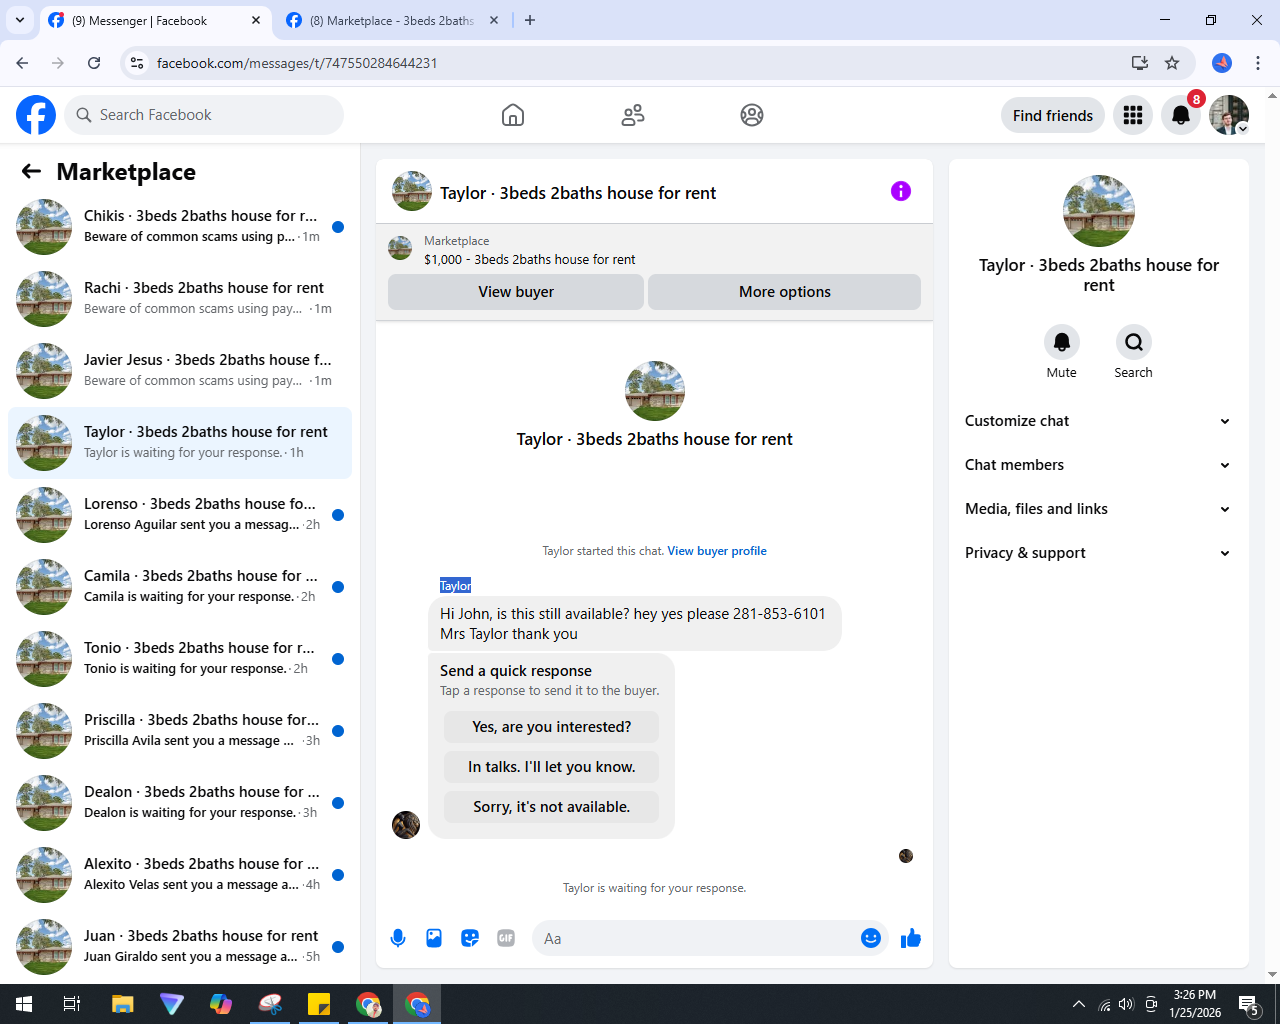
Task: Send a voice clip with microphone icon
Action: pos(398,938)
